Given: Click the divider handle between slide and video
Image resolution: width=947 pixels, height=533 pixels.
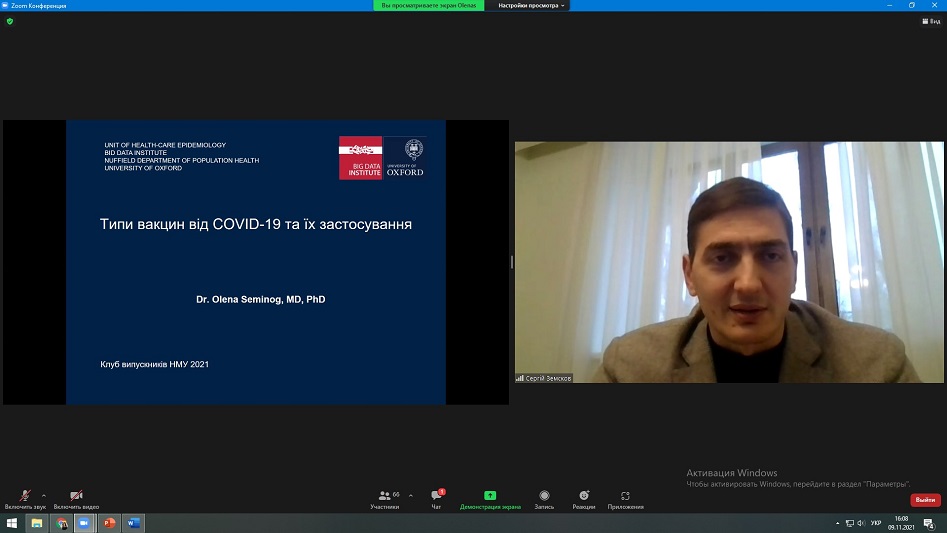Looking at the screenshot, I should click(x=511, y=262).
